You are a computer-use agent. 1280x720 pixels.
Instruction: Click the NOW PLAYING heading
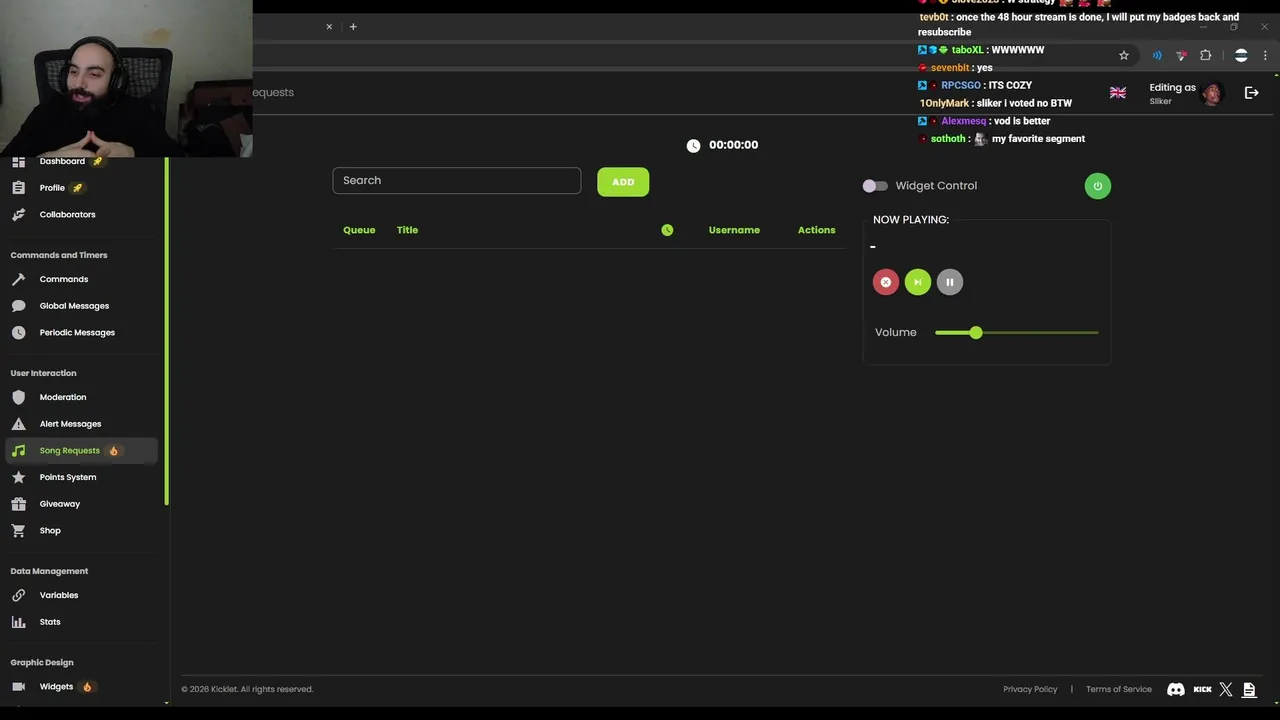[x=911, y=220]
